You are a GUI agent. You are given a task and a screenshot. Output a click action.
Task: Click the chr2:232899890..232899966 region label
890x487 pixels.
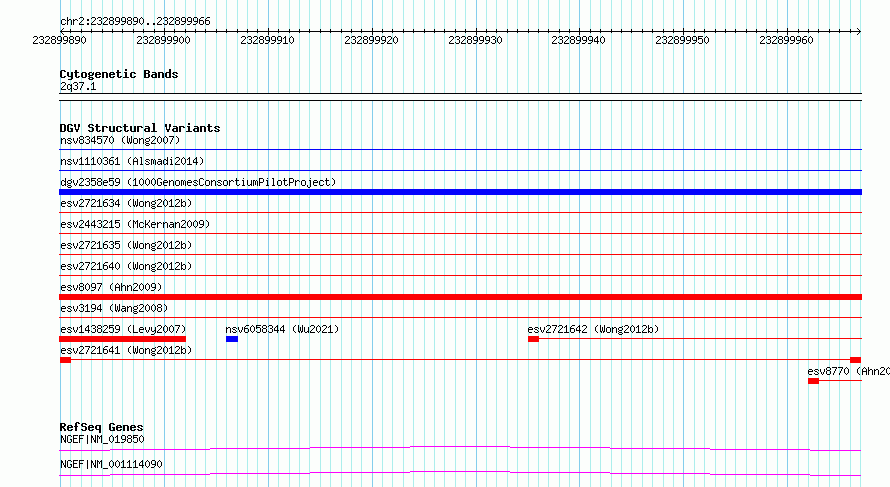135,22
